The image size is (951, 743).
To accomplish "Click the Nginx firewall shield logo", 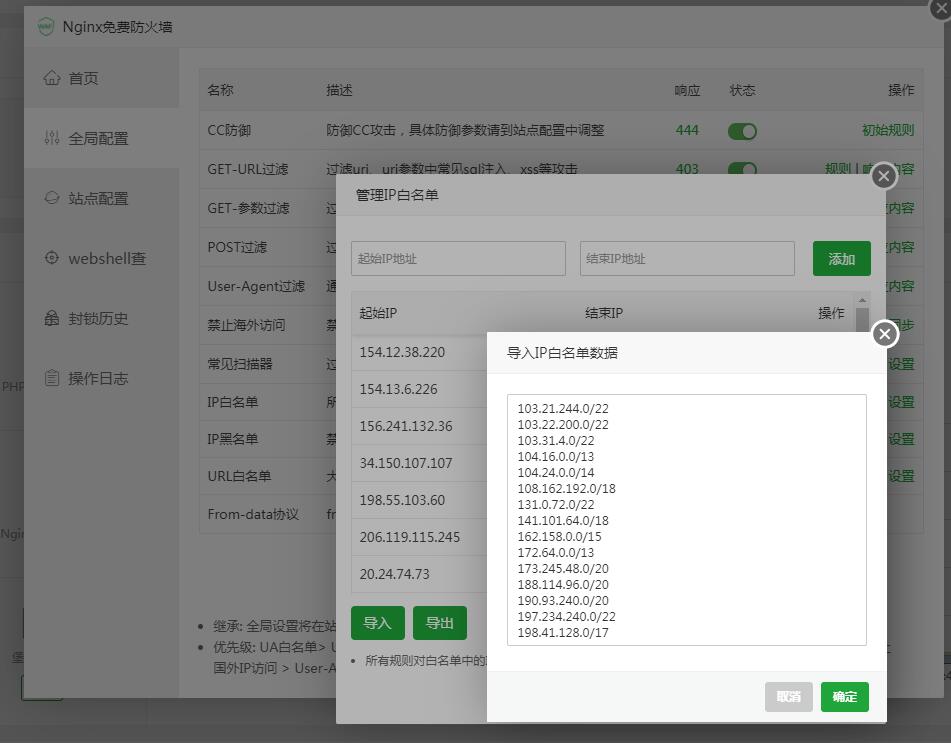I will click(46, 27).
